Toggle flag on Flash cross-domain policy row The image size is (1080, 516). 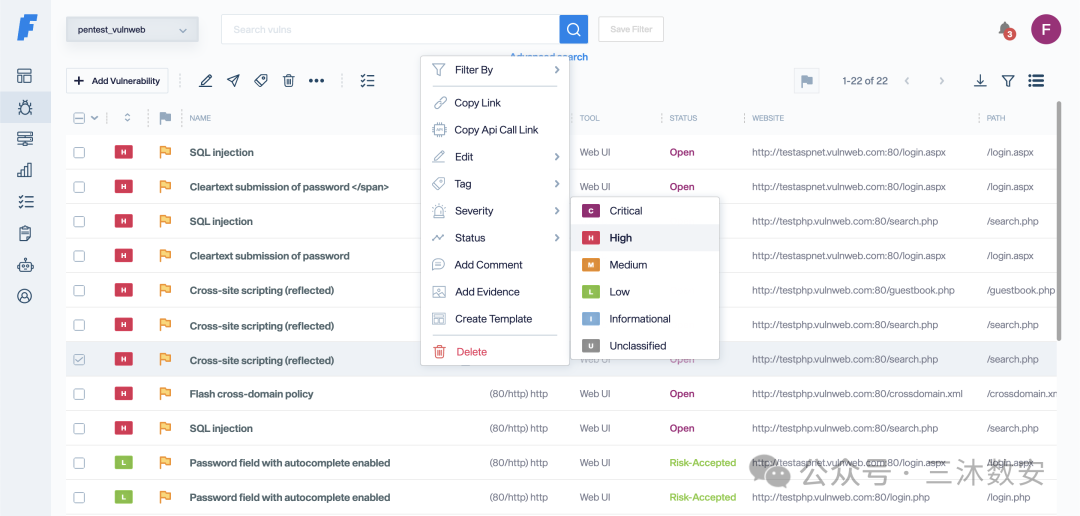point(165,393)
